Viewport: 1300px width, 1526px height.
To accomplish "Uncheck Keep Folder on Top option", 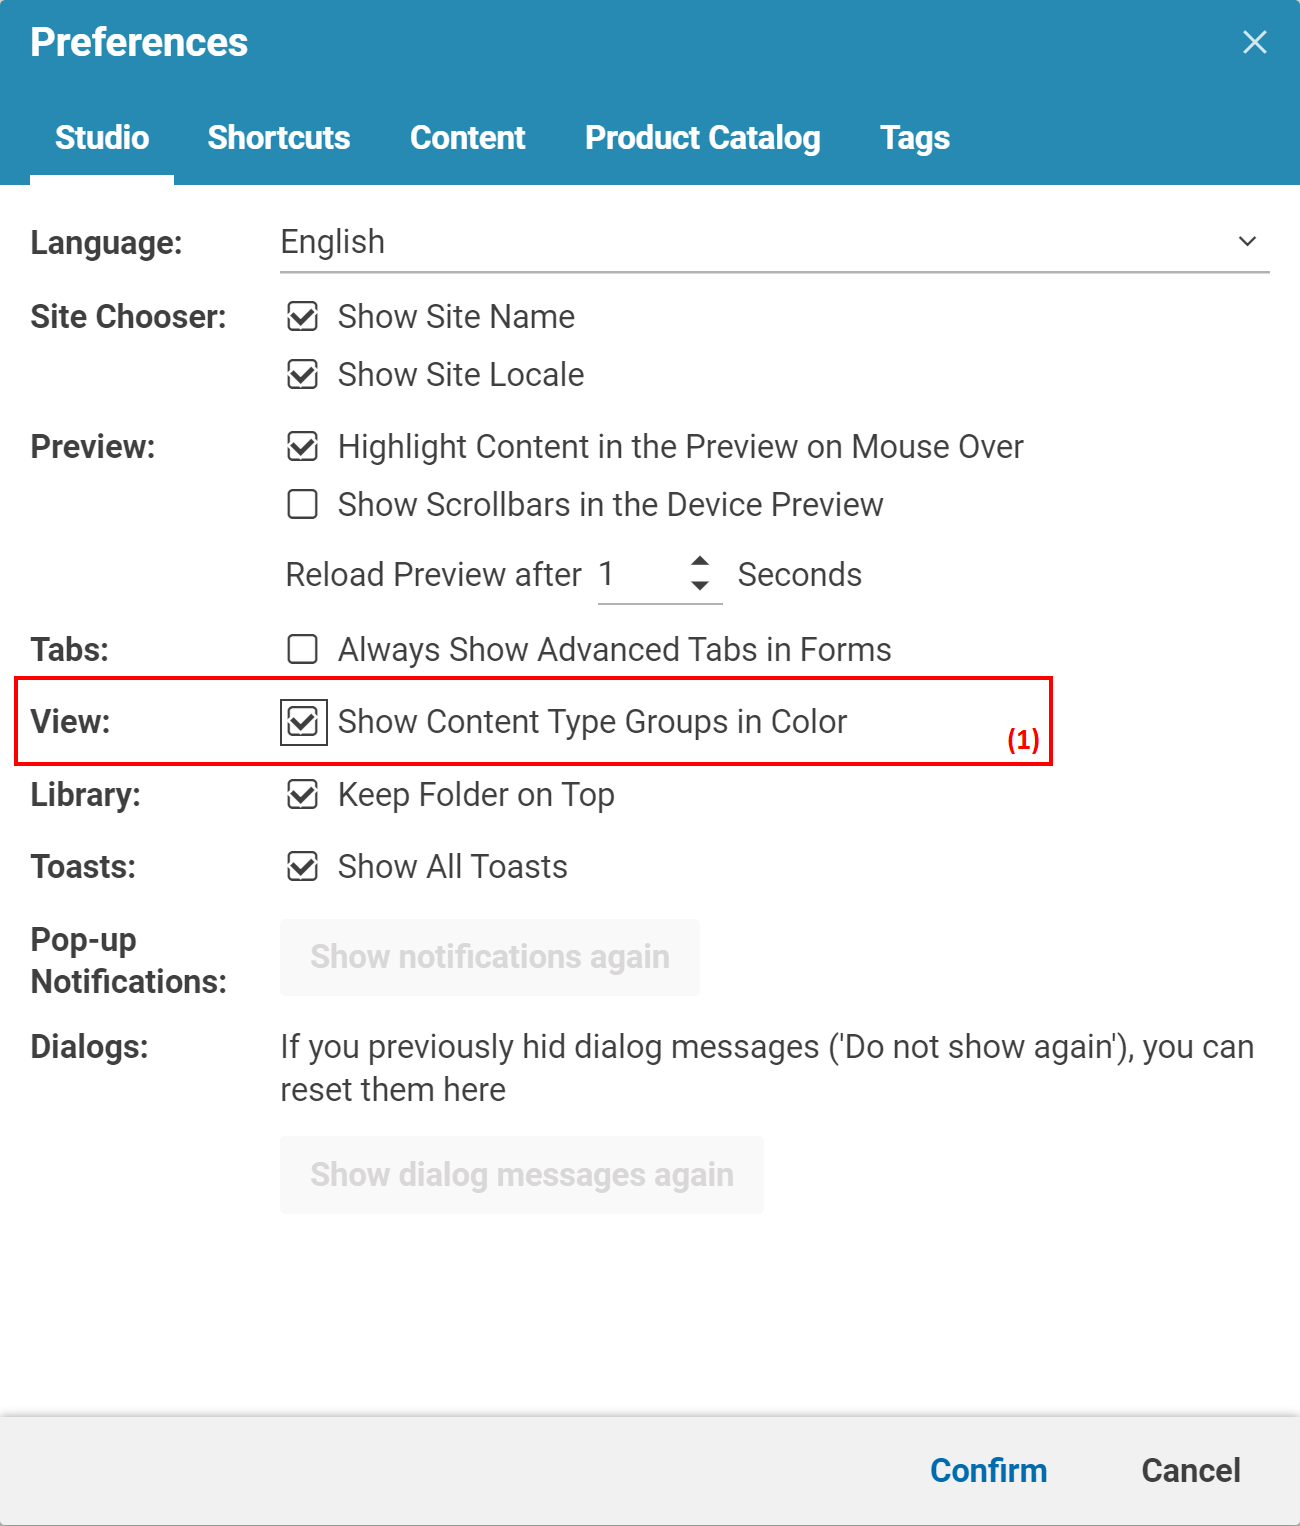I will (303, 795).
